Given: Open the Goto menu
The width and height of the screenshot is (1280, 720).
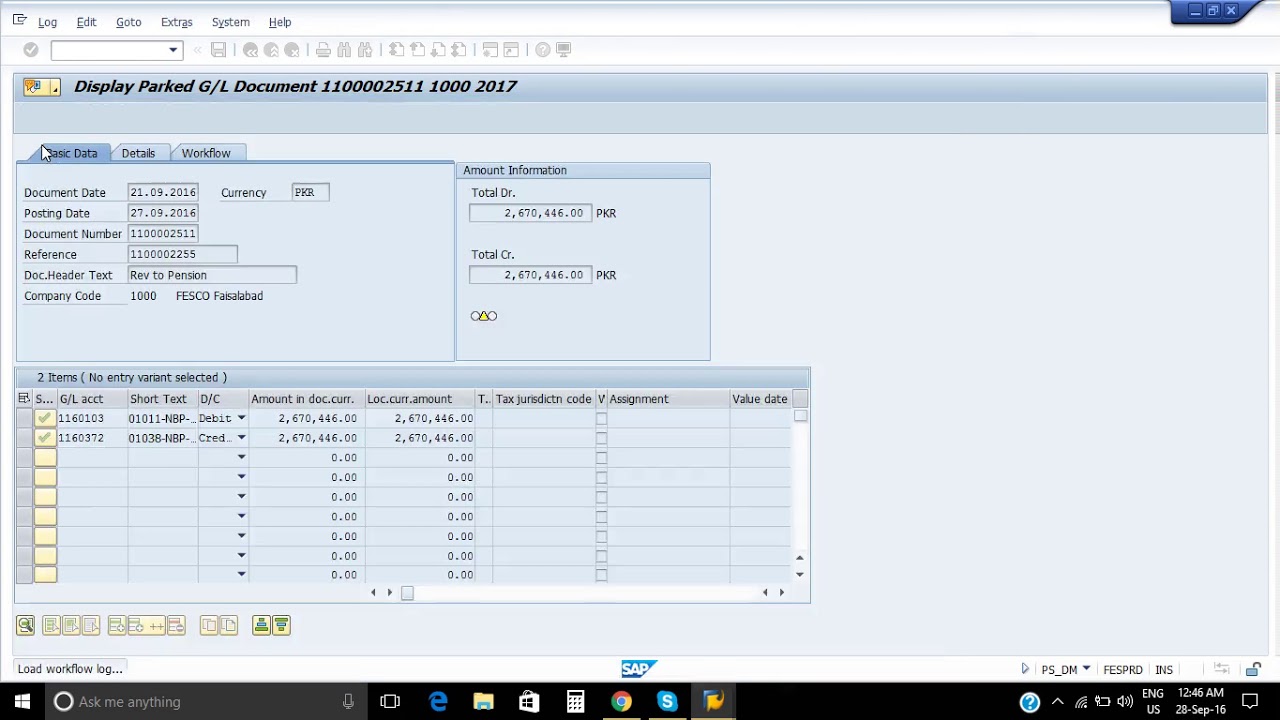Looking at the screenshot, I should pos(128,22).
